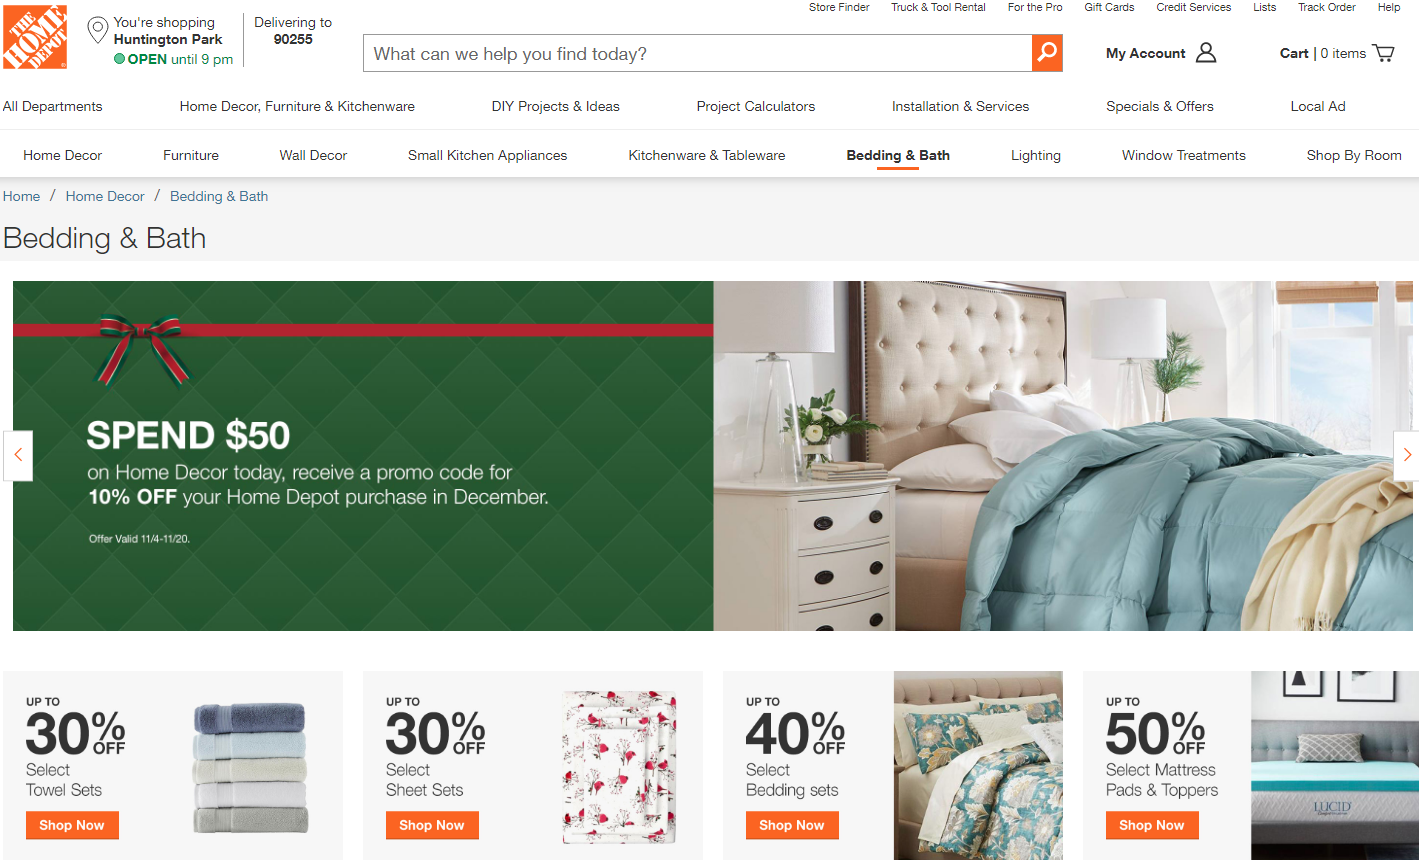The image size is (1419, 860).
Task: Click the My Account person icon
Action: pyautogui.click(x=1206, y=53)
